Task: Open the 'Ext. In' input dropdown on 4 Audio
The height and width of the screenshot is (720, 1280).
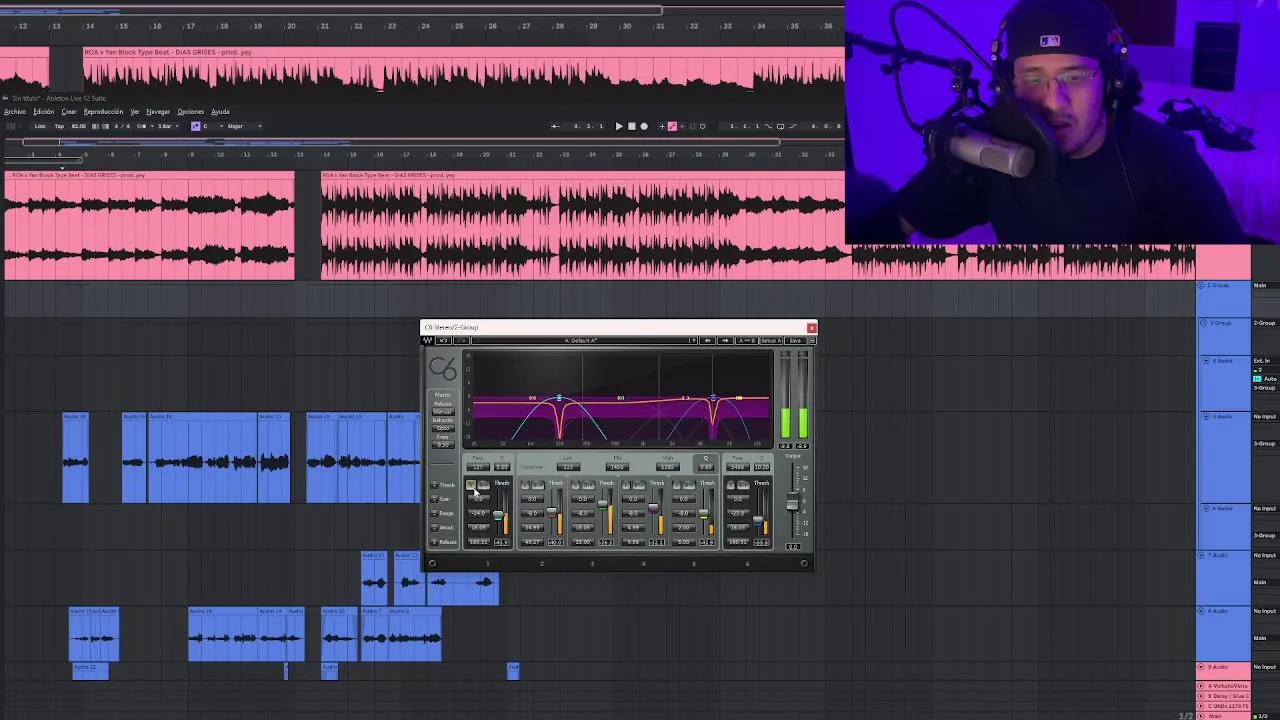Action: [1265, 361]
